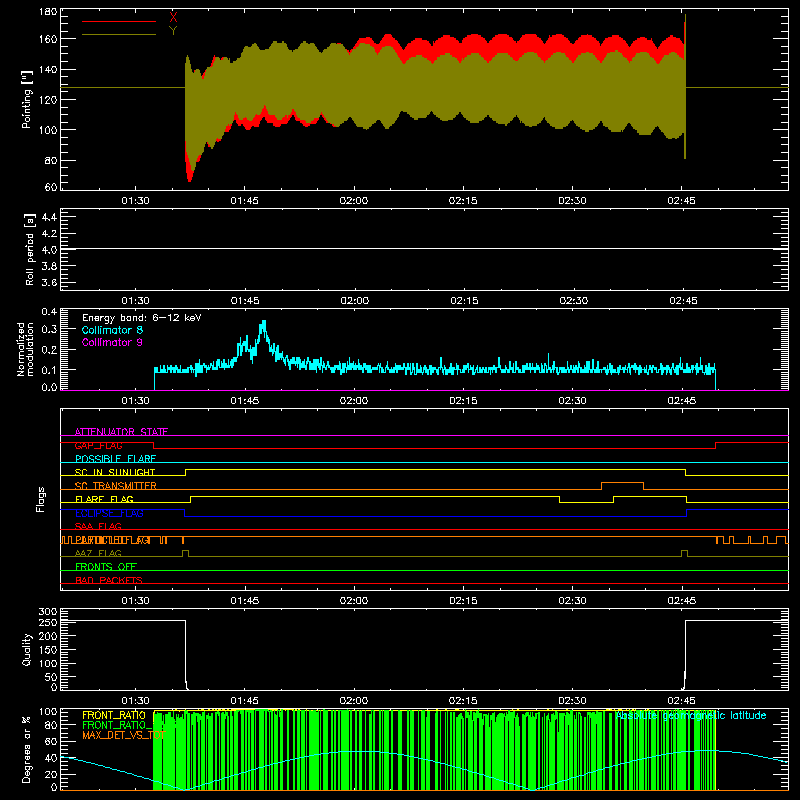Click the magenta 'Collimator 9' legend entry
Image resolution: width=800 pixels, height=800 pixels.
[x=112, y=342]
